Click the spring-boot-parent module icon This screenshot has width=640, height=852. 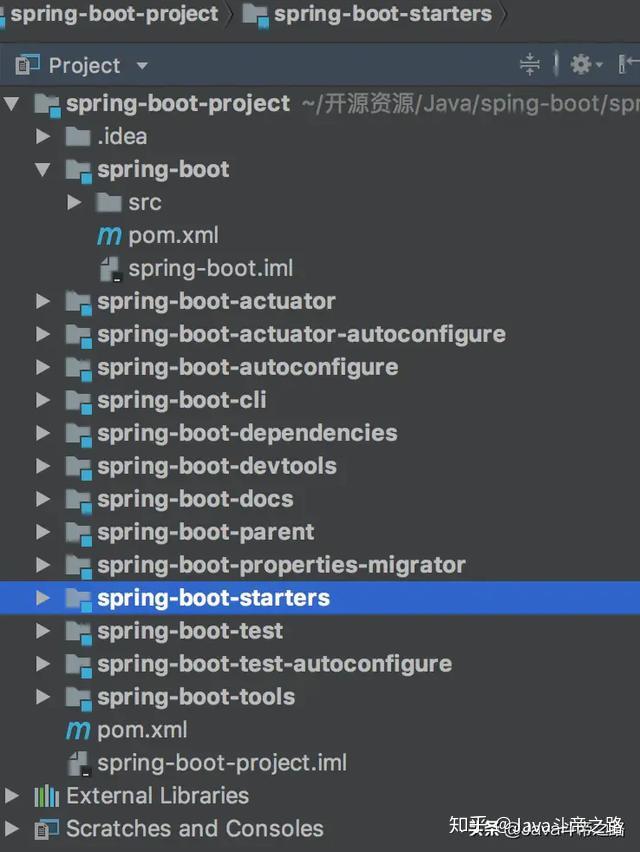[78, 533]
